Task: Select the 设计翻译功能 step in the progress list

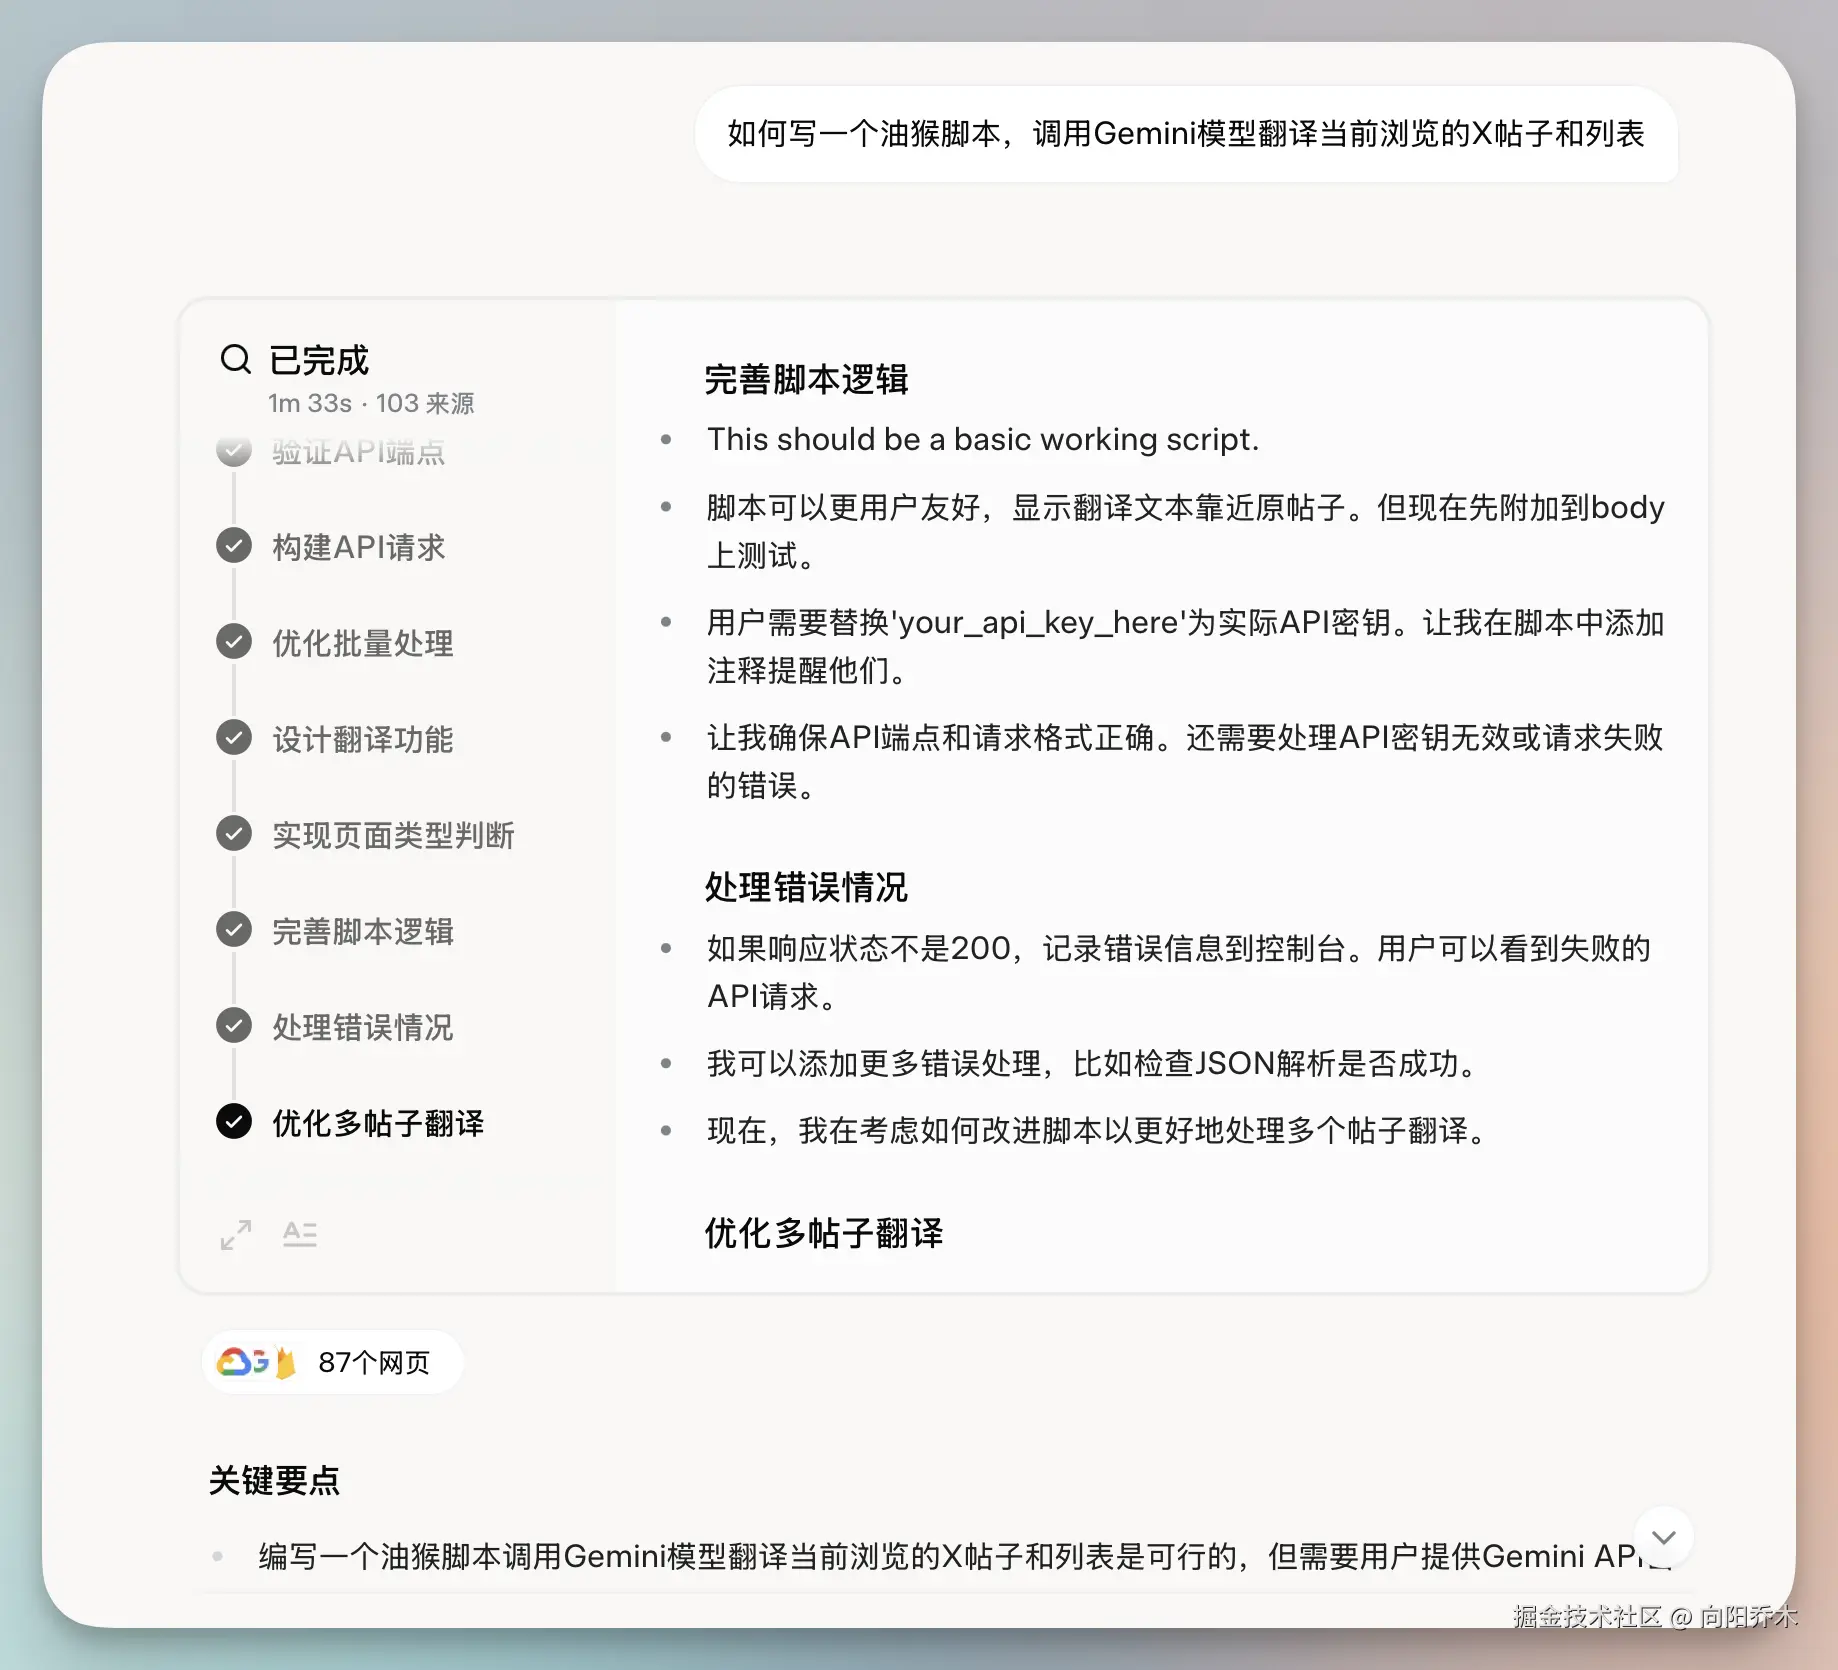Action: tap(335, 739)
